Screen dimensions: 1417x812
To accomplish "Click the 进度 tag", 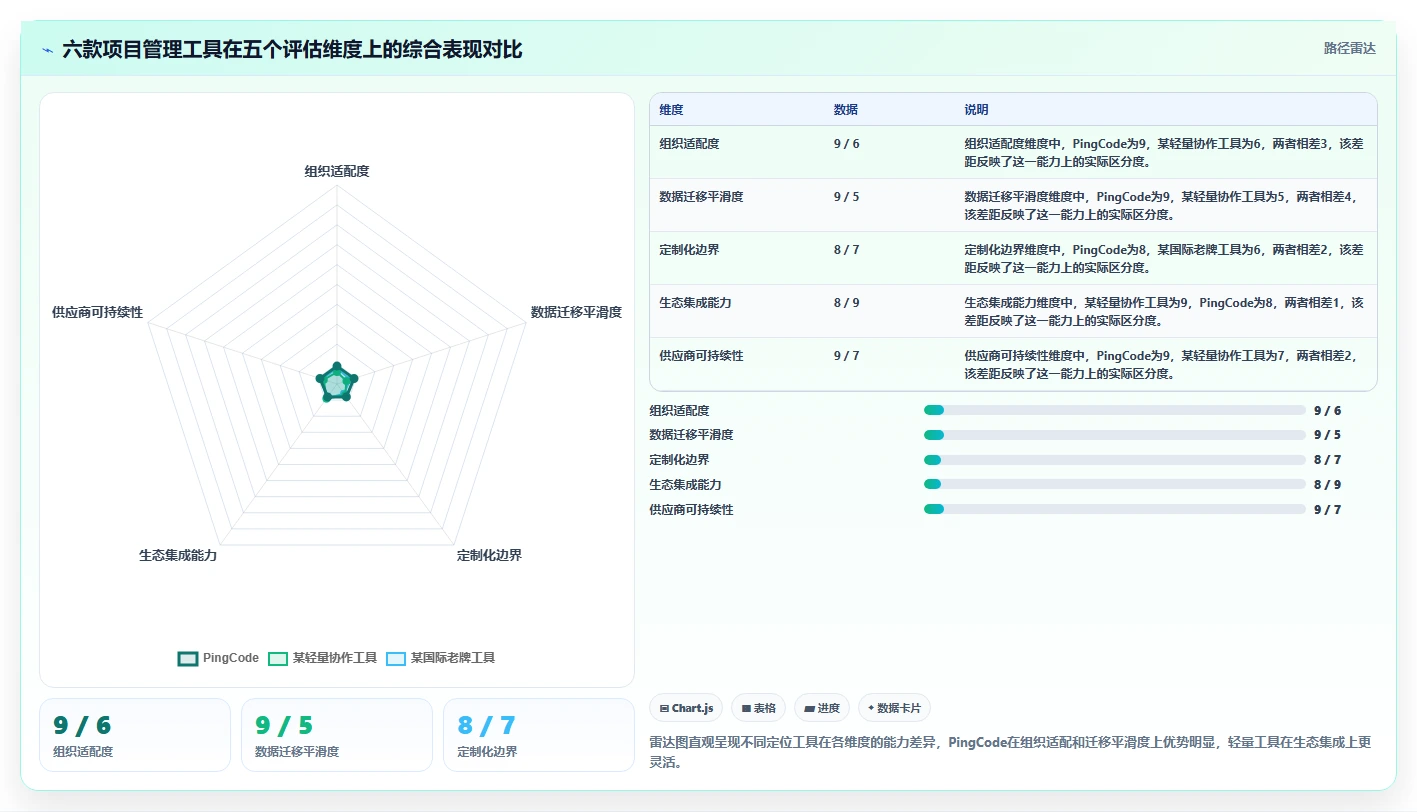I will coord(822,708).
